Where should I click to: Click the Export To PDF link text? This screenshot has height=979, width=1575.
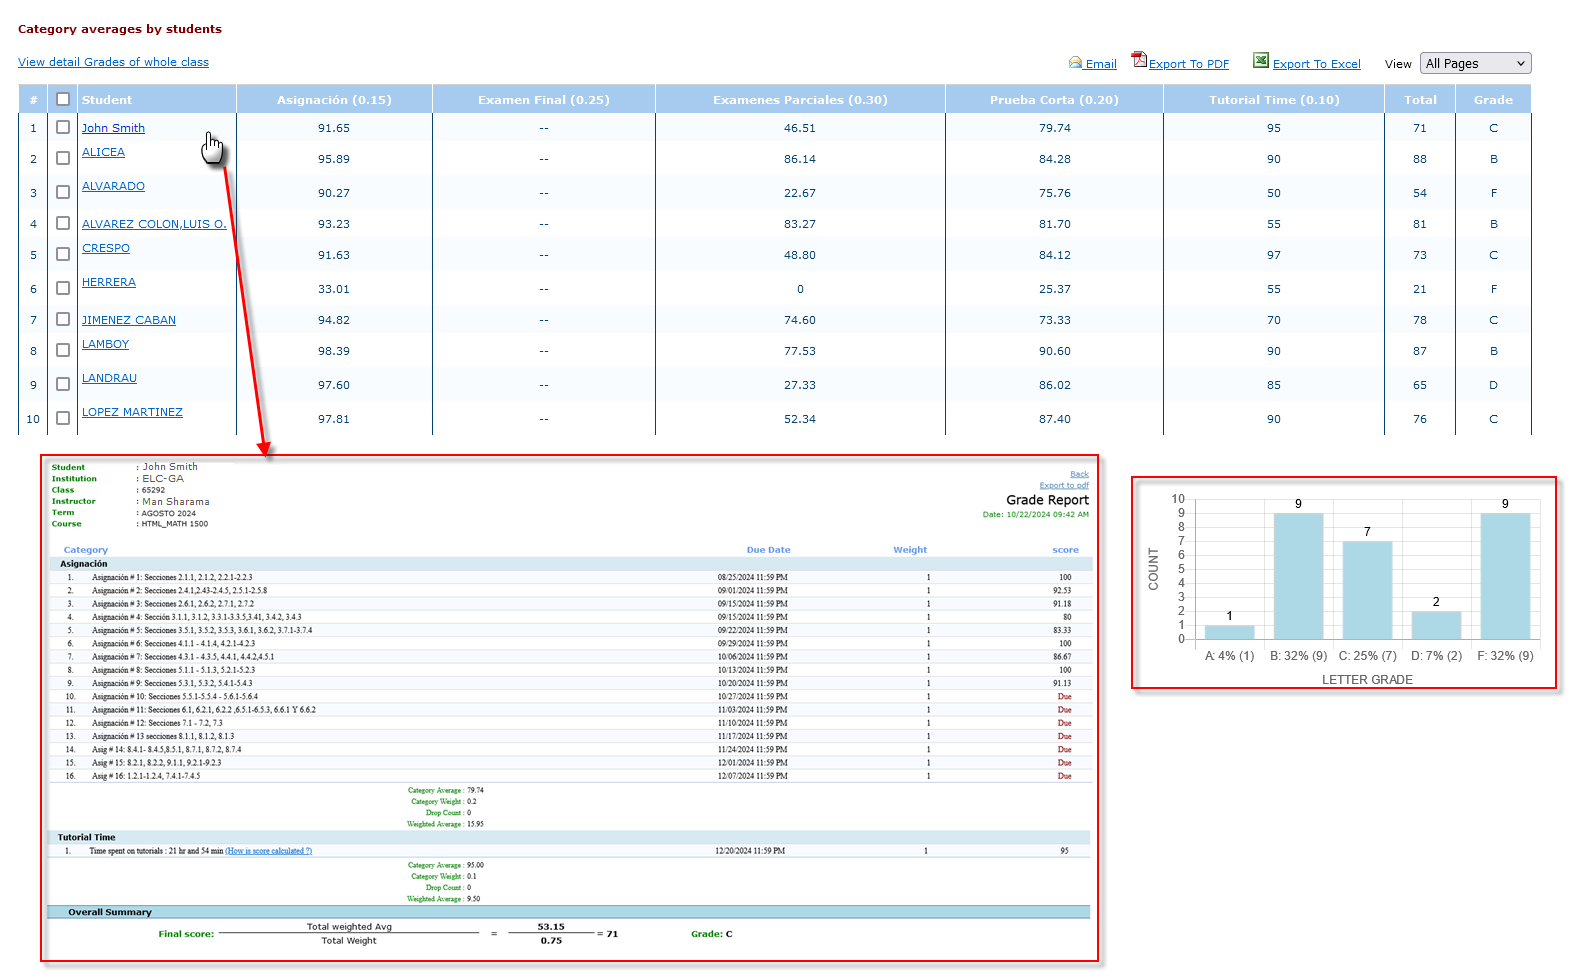pos(1188,64)
